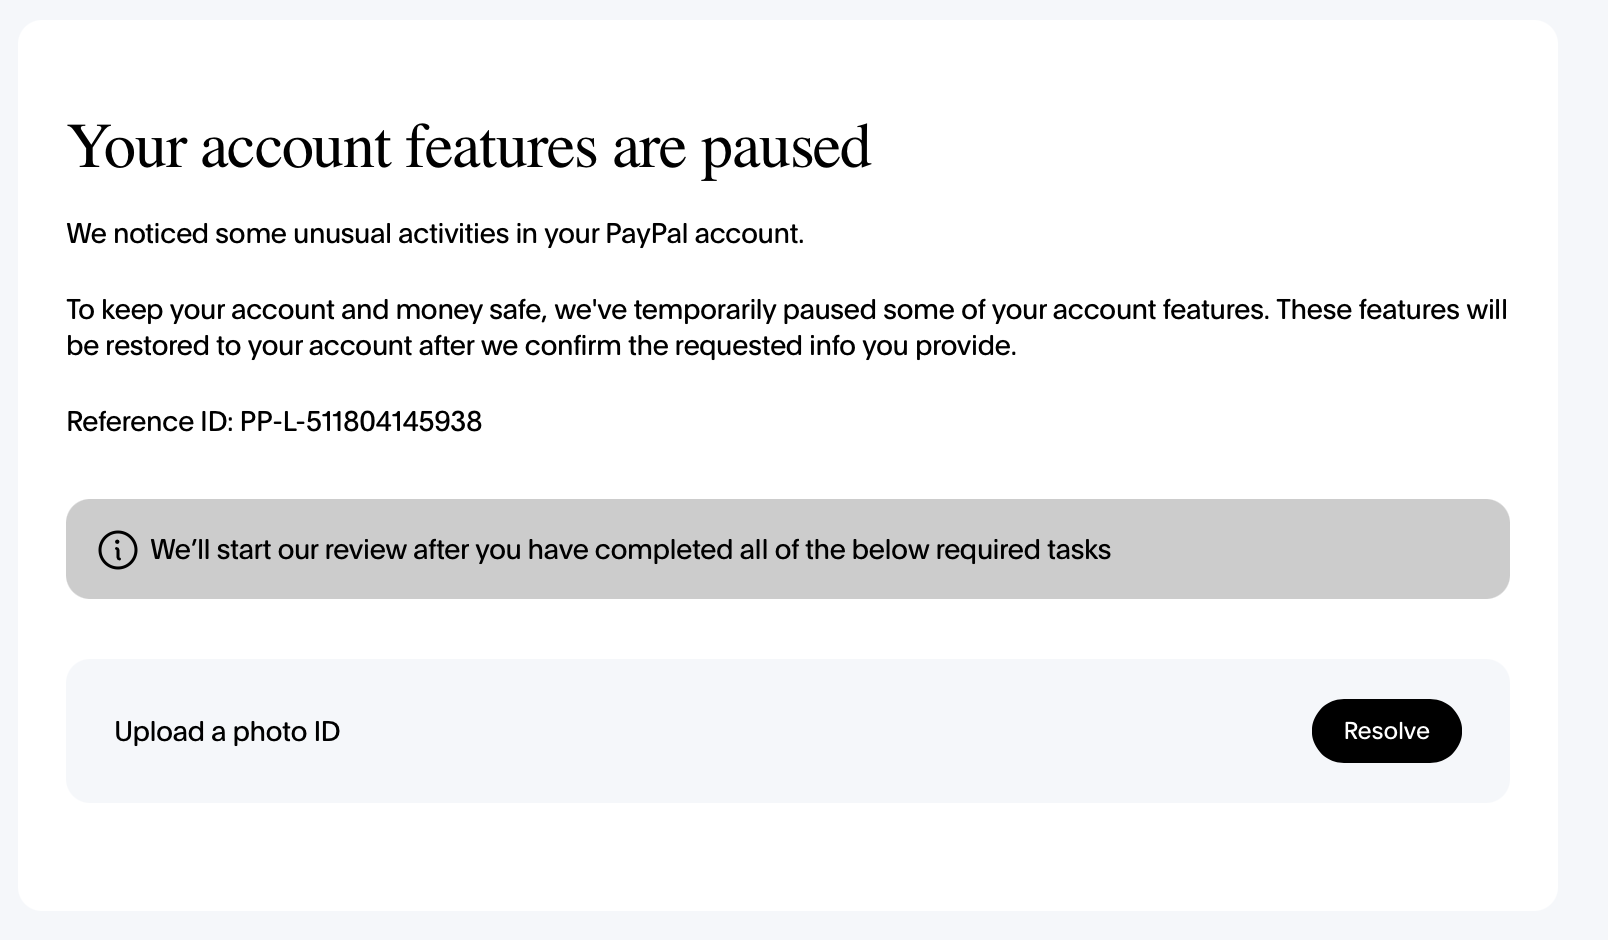This screenshot has height=940, width=1608.
Task: Click the word "paused" in the heading
Action: click(785, 148)
